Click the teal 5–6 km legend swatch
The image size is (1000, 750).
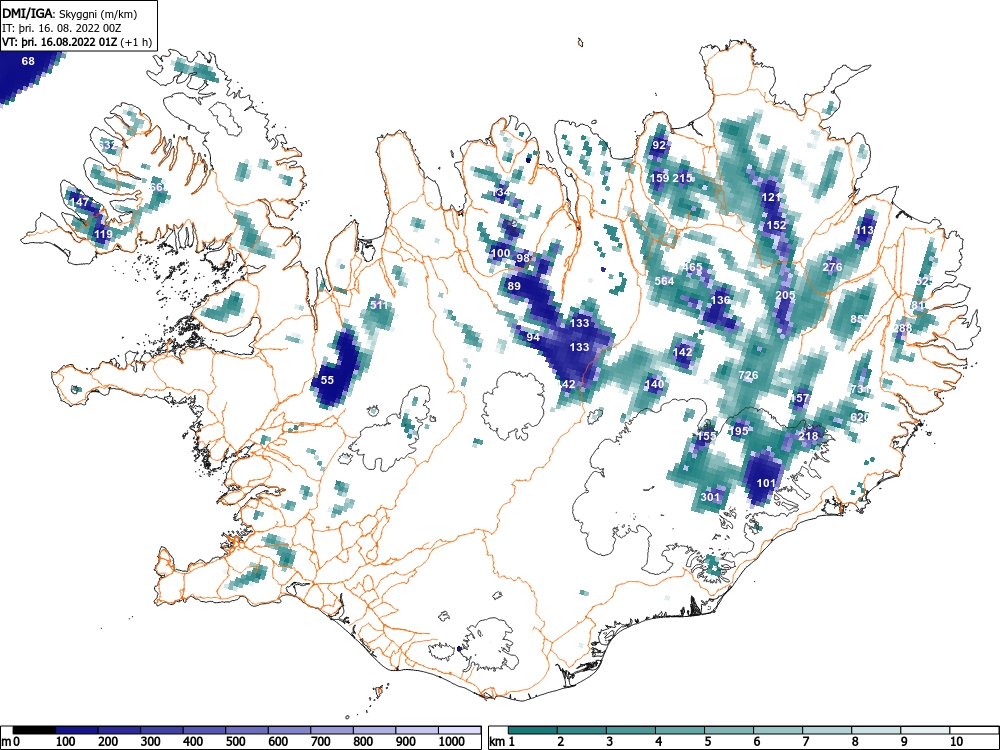point(729,730)
